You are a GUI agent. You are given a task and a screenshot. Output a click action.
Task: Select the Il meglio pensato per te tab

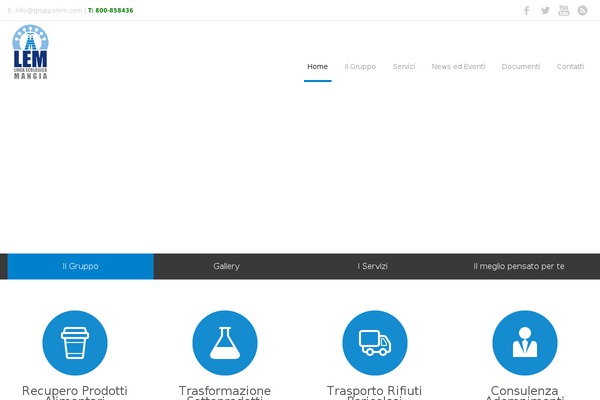click(519, 266)
